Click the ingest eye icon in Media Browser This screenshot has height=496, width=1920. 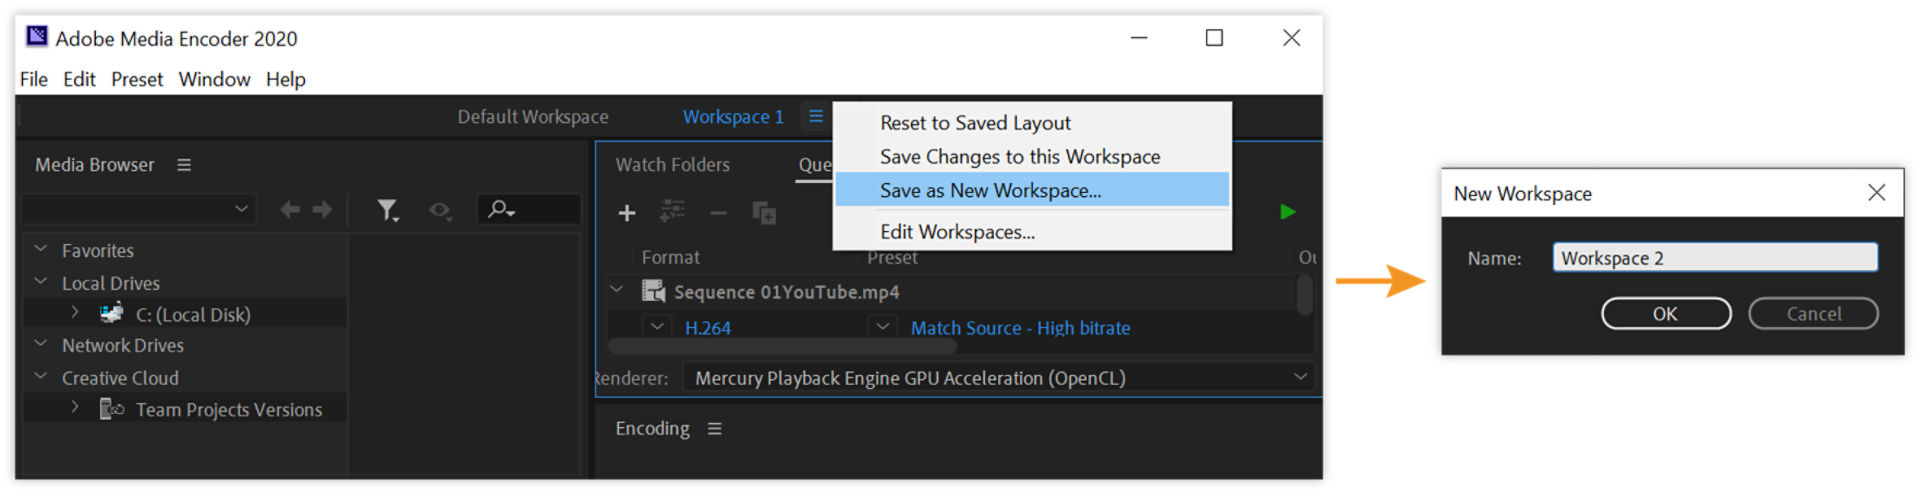click(440, 210)
